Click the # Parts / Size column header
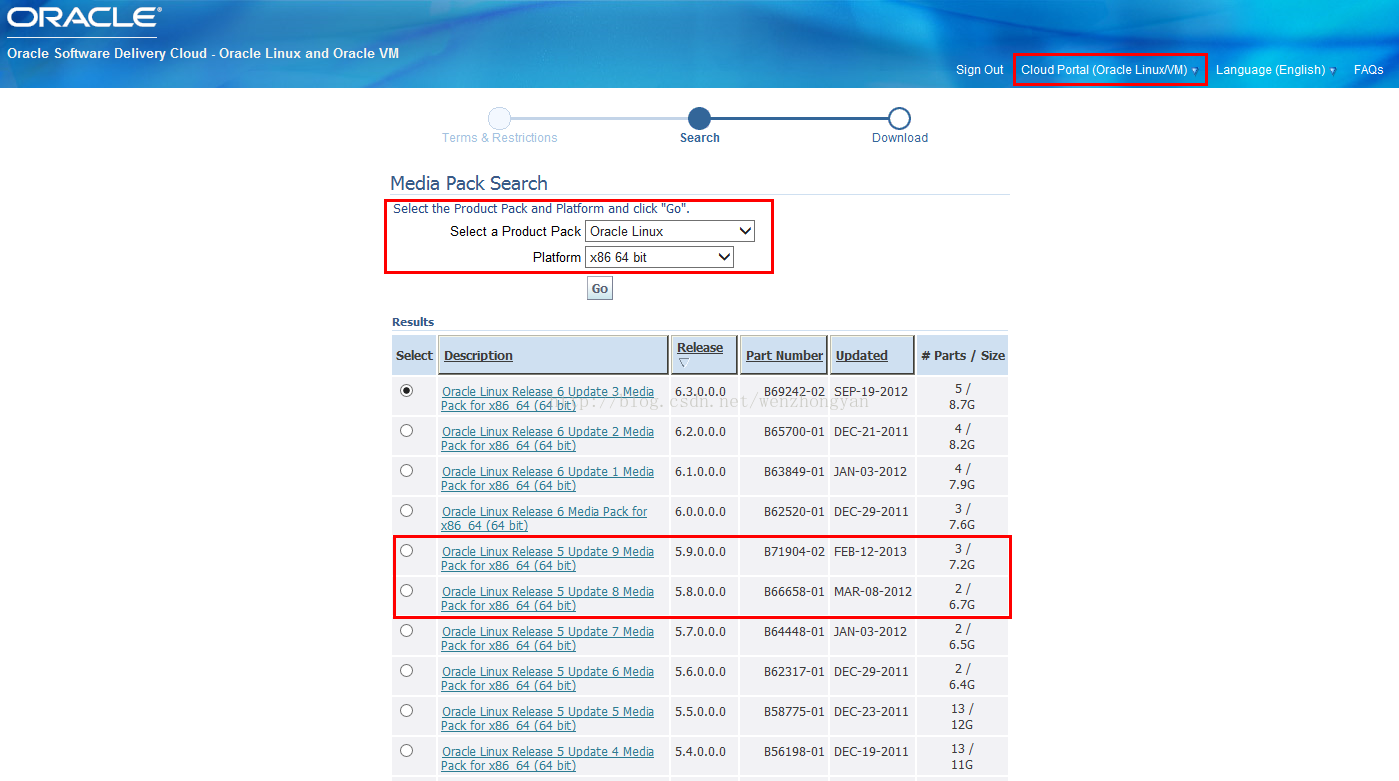Viewport: 1399px width, 781px height. coord(963,355)
